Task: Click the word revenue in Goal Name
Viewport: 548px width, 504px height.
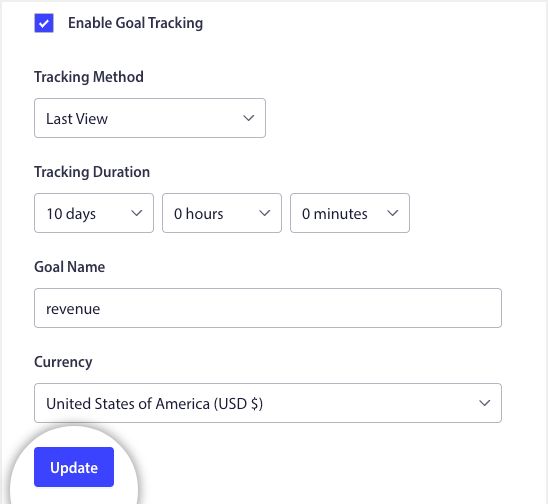Action: pyautogui.click(x=73, y=309)
